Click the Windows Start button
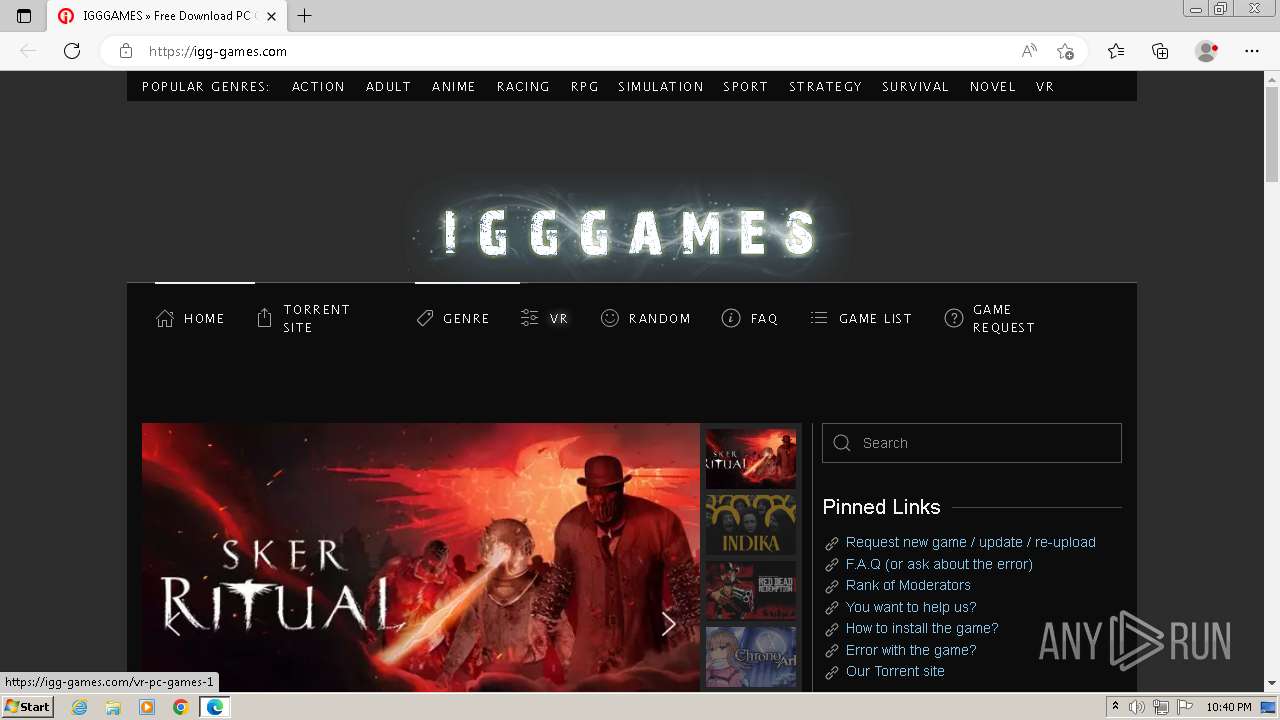Viewport: 1280px width, 720px height. point(27,707)
